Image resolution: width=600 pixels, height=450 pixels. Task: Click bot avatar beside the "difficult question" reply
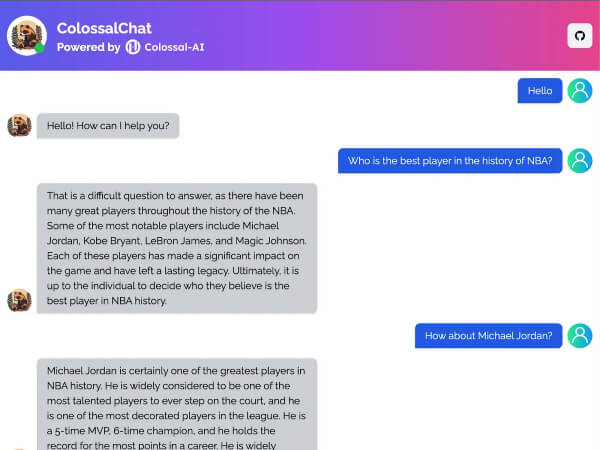pyautogui.click(x=19, y=300)
